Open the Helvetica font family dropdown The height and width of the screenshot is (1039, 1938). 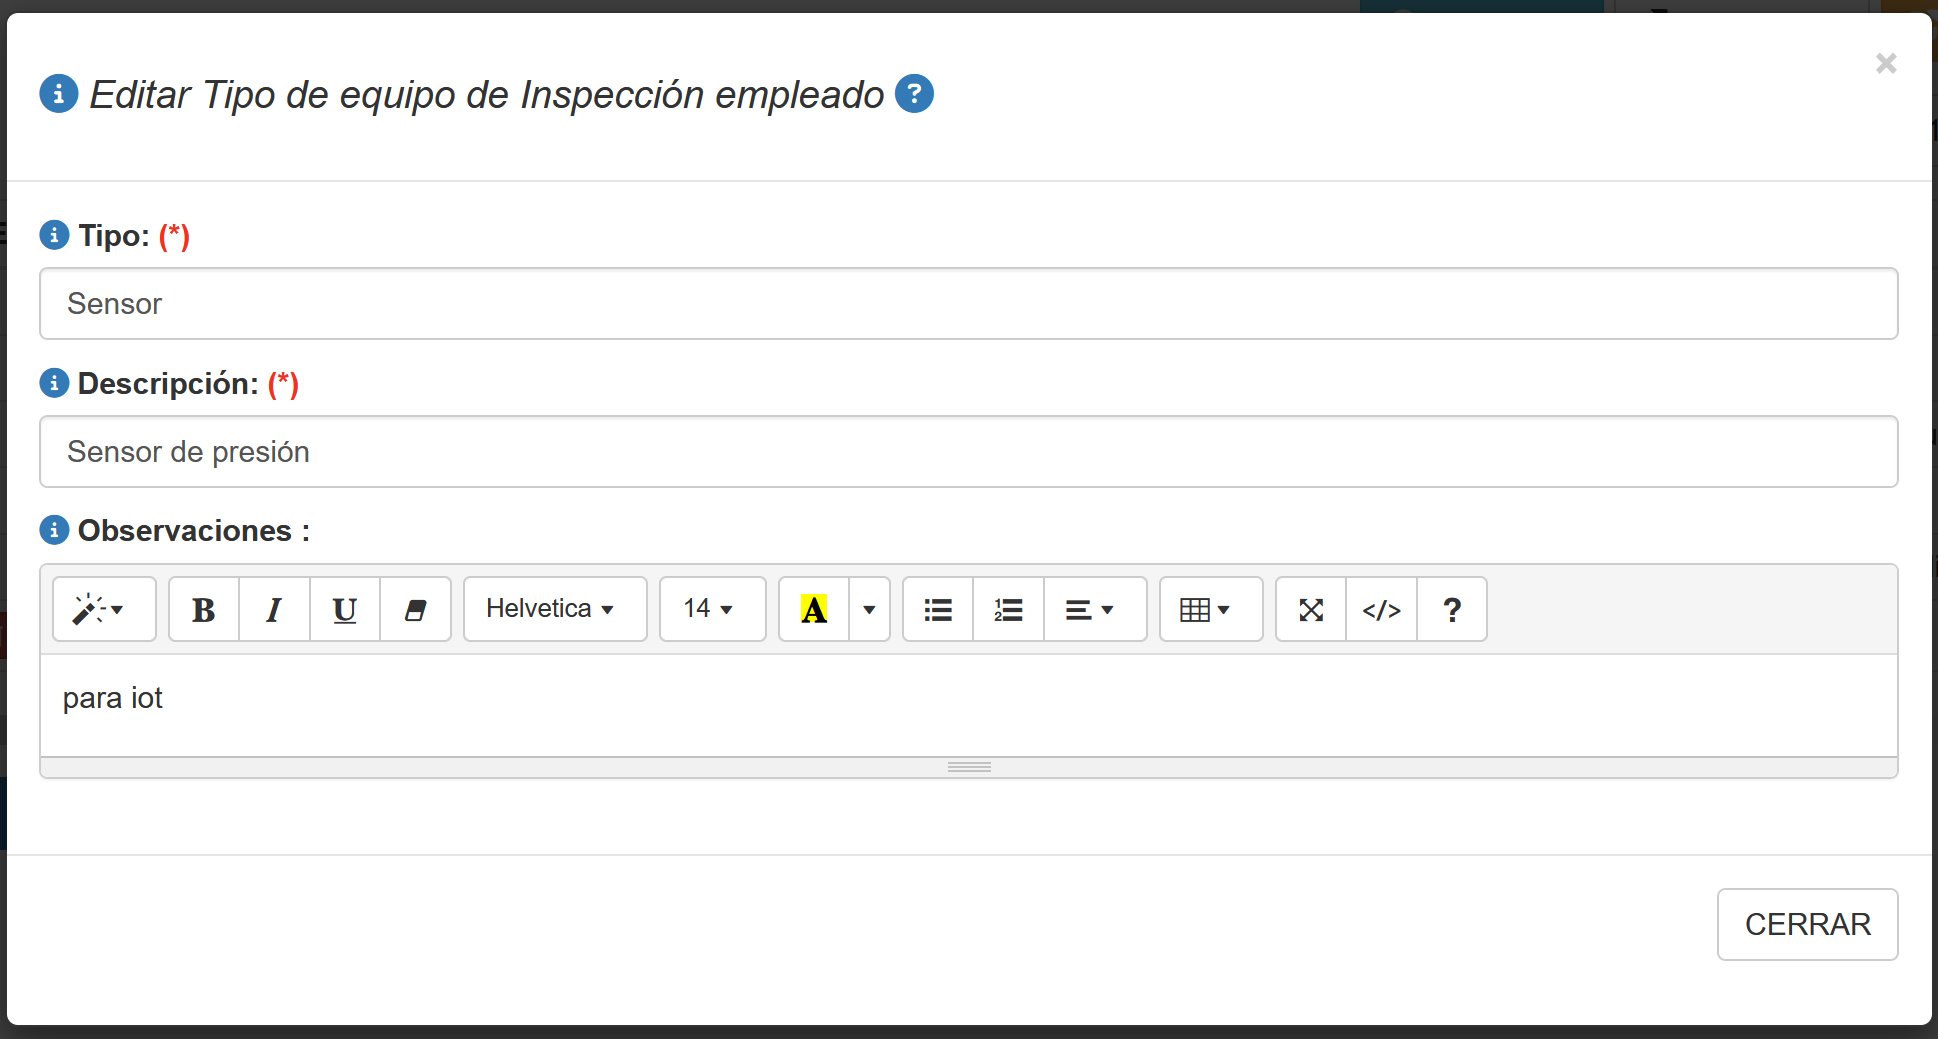coord(555,609)
